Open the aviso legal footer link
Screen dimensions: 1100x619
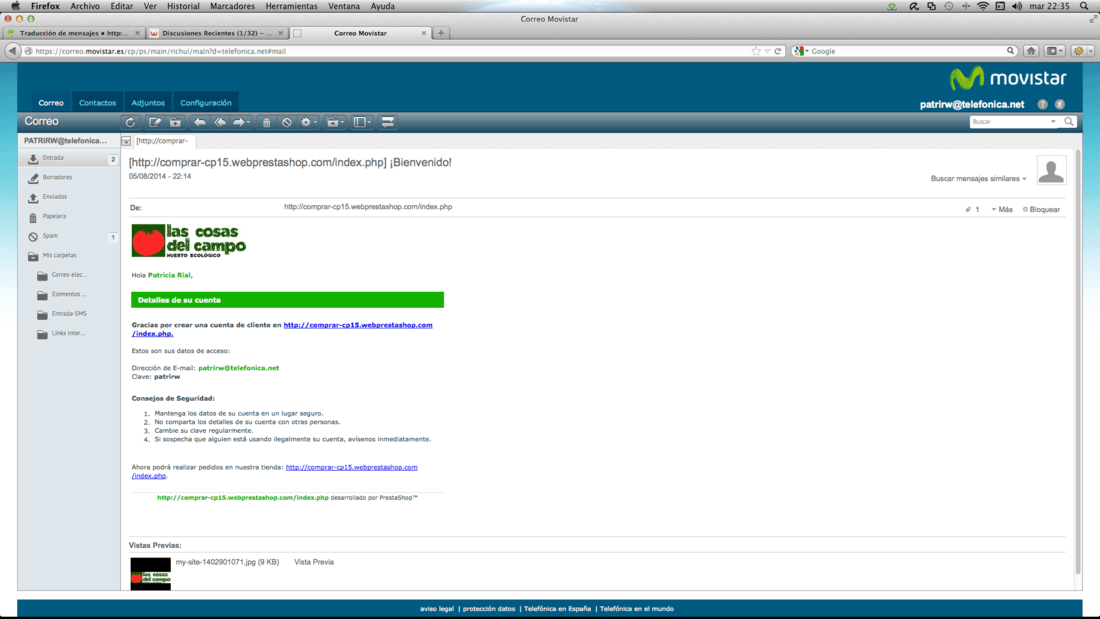click(x=437, y=609)
